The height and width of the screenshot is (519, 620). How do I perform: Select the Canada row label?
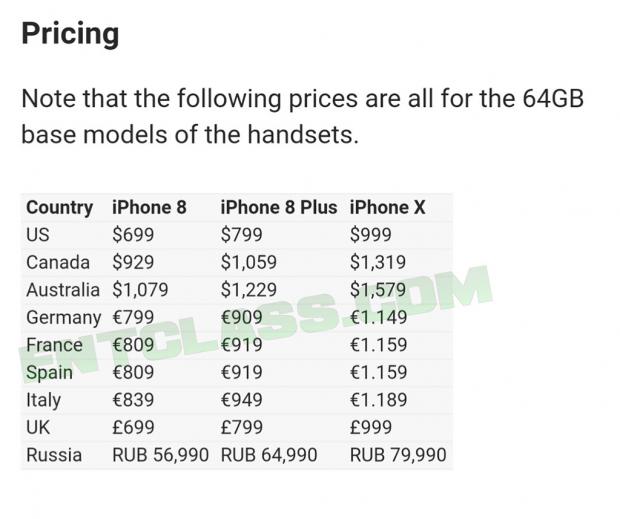point(58,263)
